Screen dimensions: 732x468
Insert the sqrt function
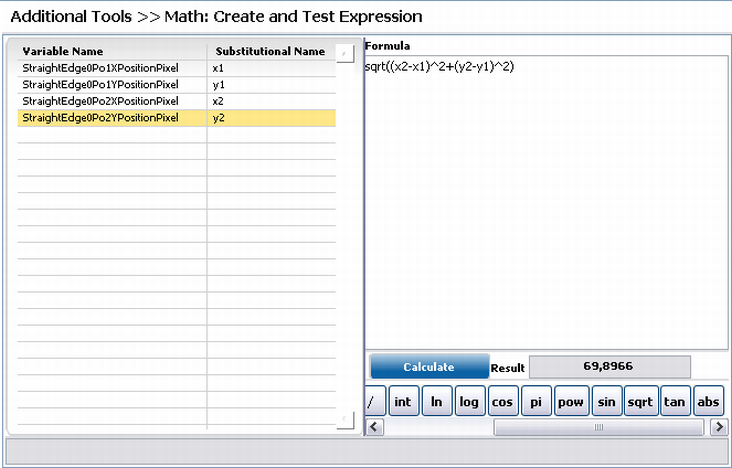coord(640,401)
